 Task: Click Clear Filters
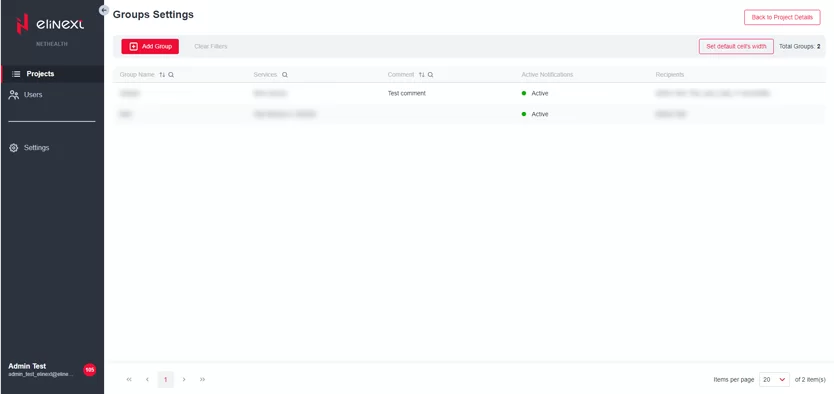pyautogui.click(x=211, y=46)
